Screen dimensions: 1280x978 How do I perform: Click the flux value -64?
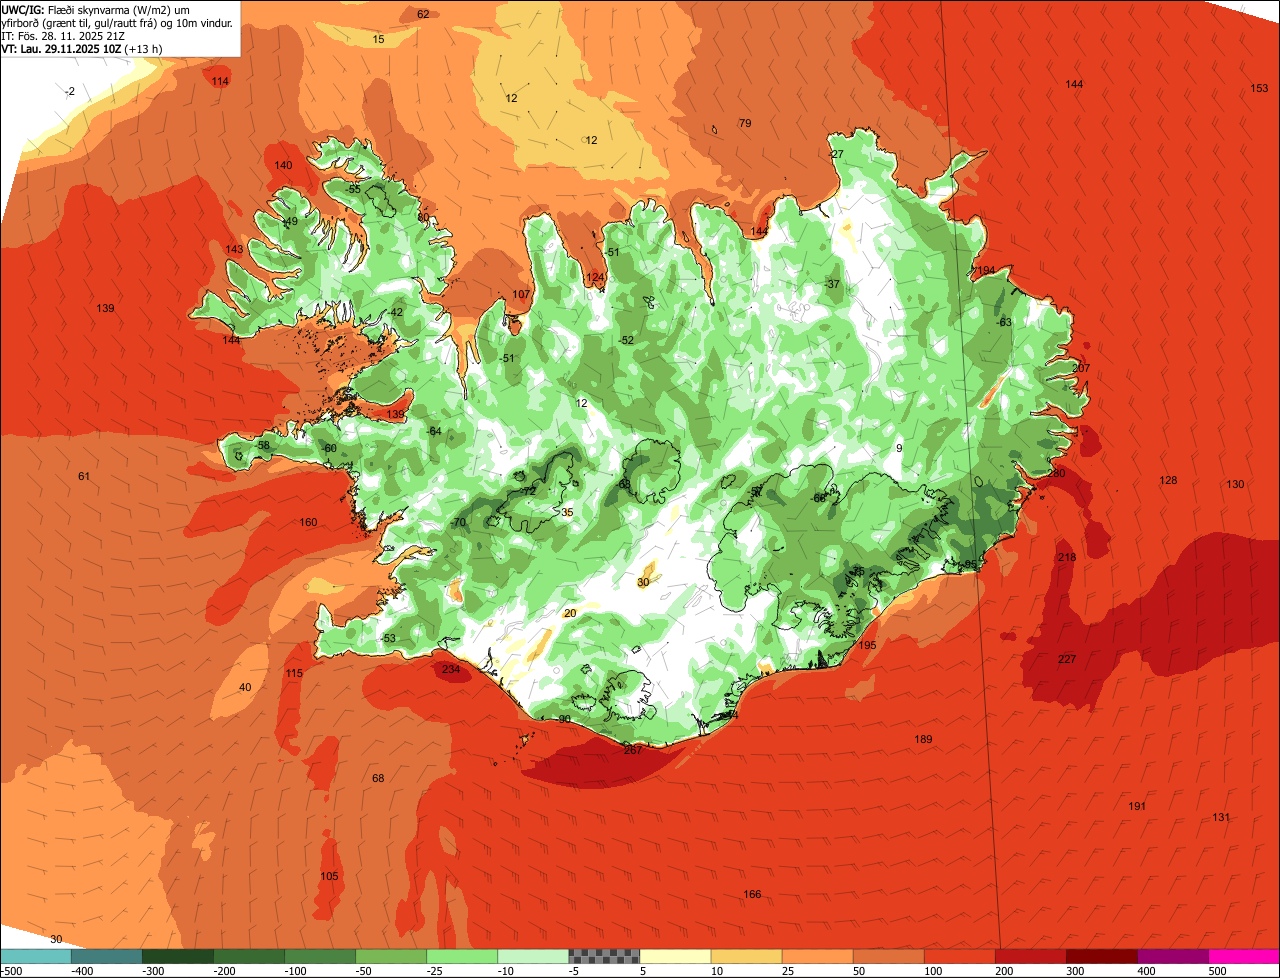tap(434, 431)
